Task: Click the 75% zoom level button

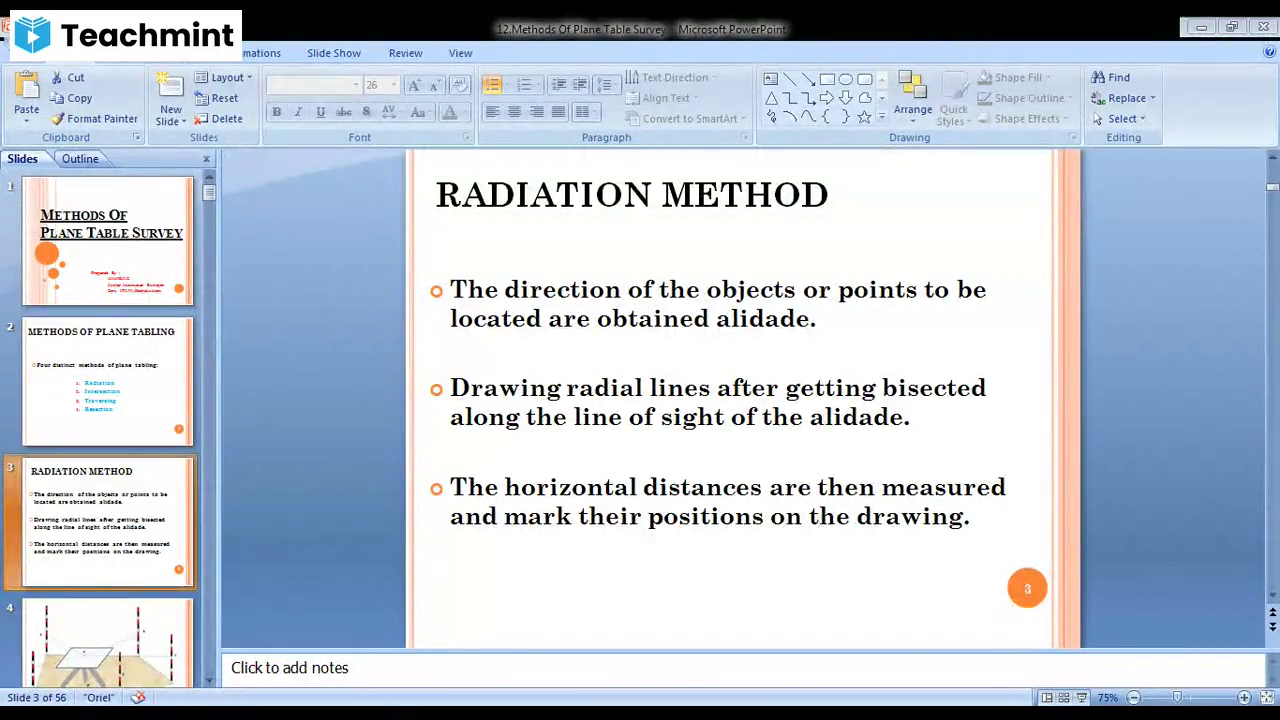Action: 1108,698
